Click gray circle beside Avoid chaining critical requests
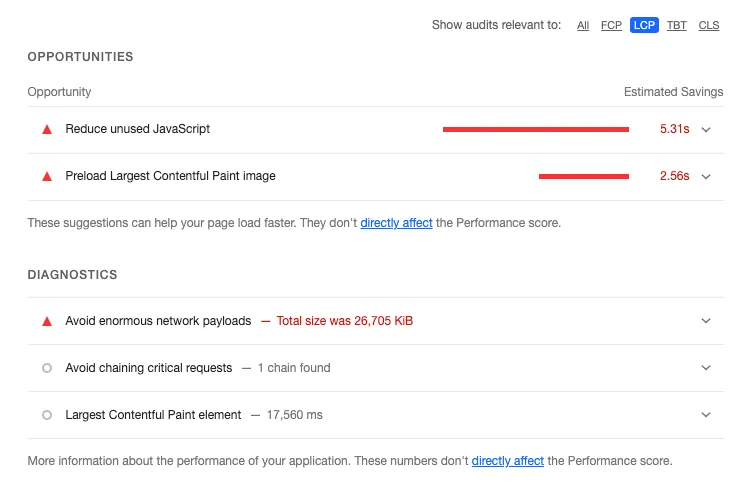 pyautogui.click(x=46, y=368)
